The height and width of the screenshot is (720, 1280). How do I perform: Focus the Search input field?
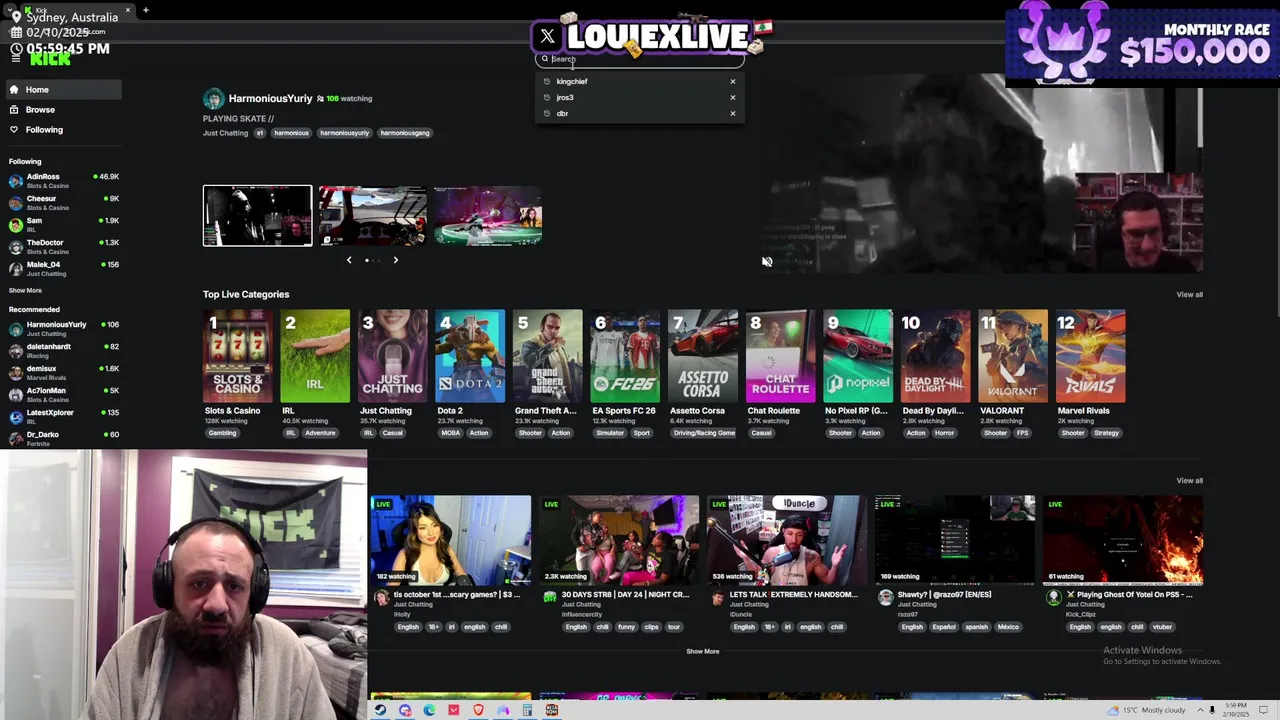pos(640,59)
